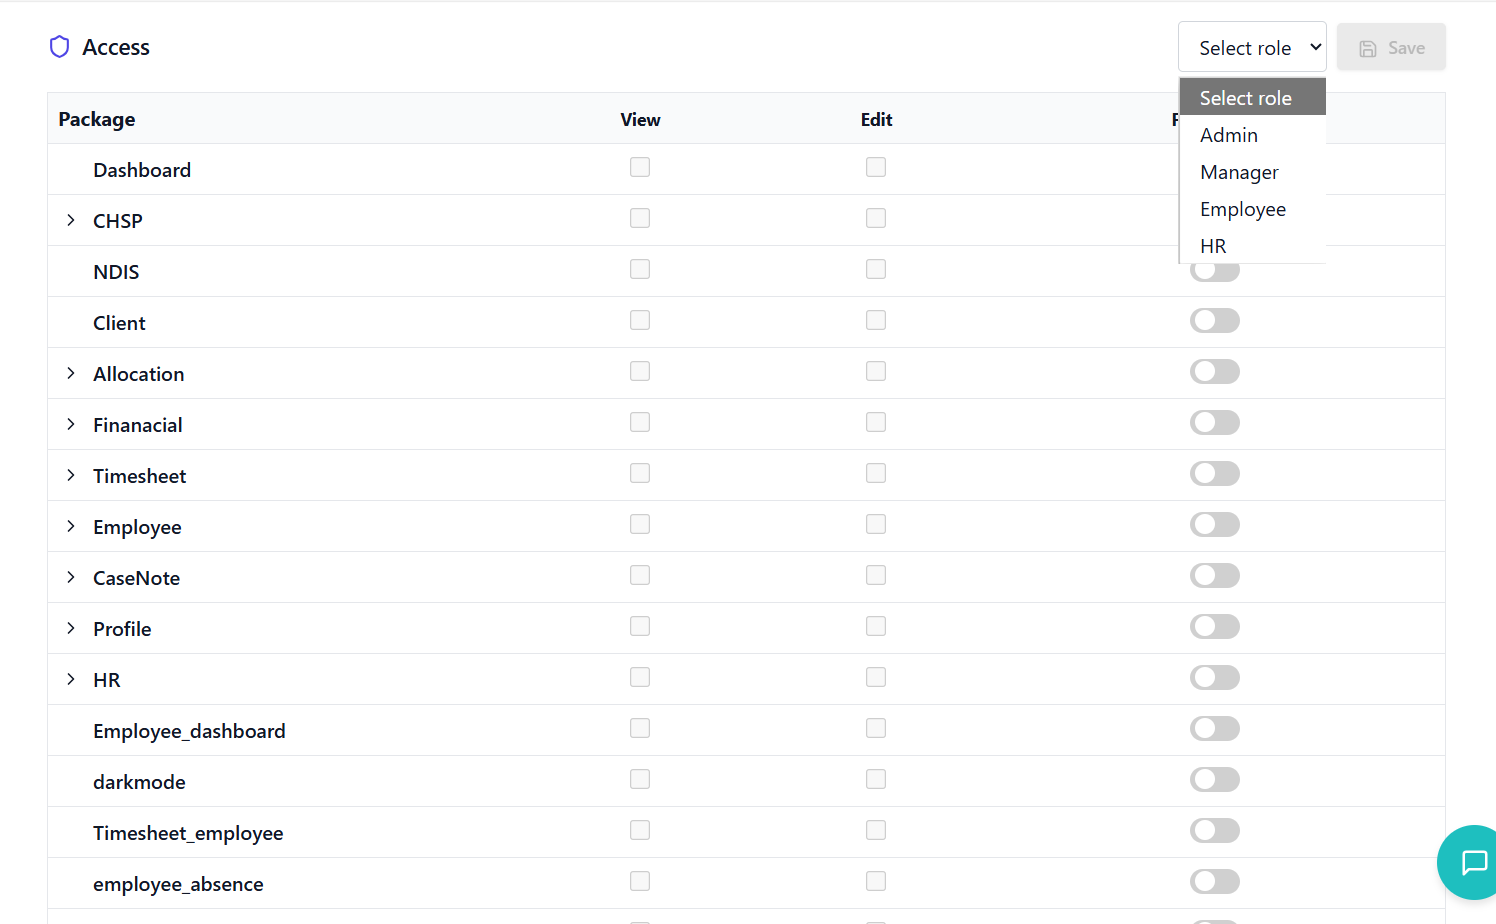The width and height of the screenshot is (1496, 924).
Task: Expand the Profile package chevron
Action: pyautogui.click(x=71, y=628)
